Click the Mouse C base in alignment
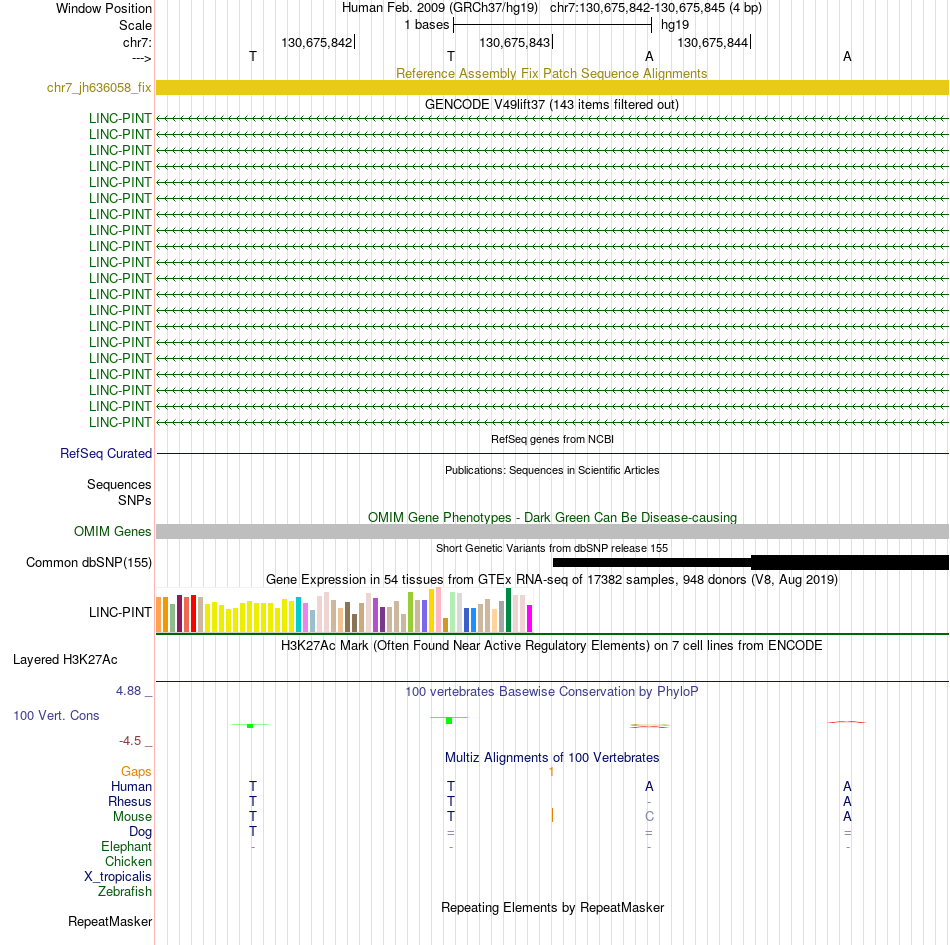Screen dimensions: 950x945 point(649,817)
